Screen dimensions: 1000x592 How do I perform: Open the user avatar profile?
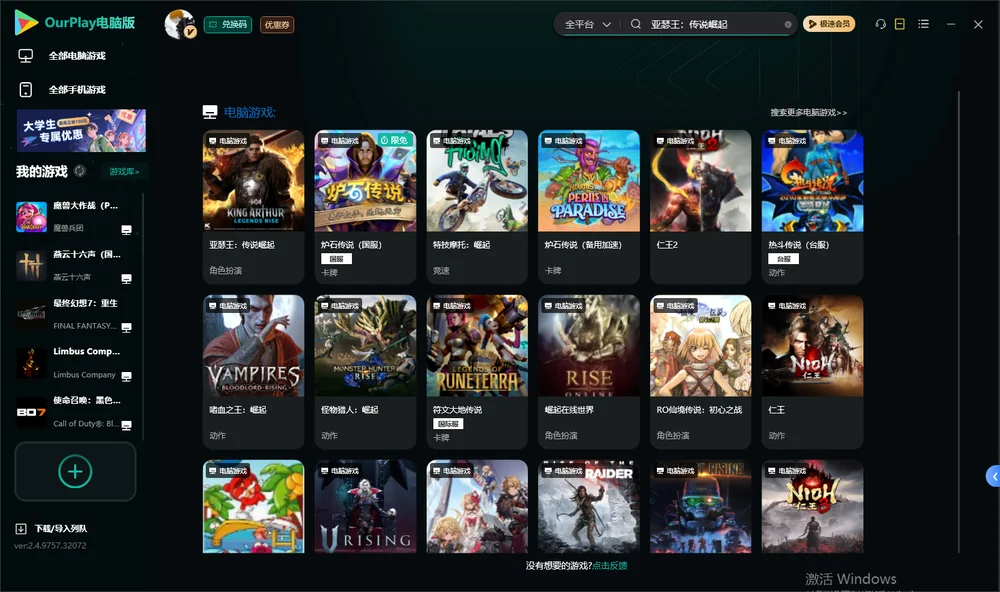180,24
